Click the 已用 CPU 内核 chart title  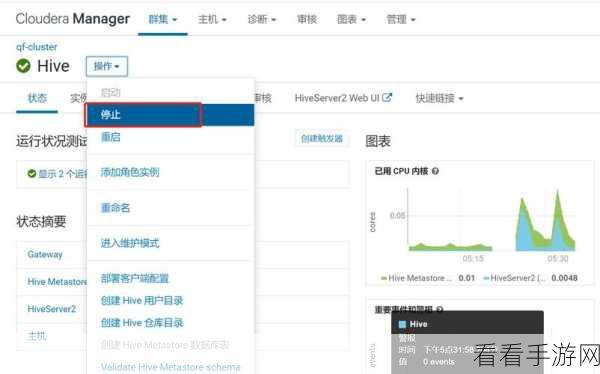[x=401, y=171]
